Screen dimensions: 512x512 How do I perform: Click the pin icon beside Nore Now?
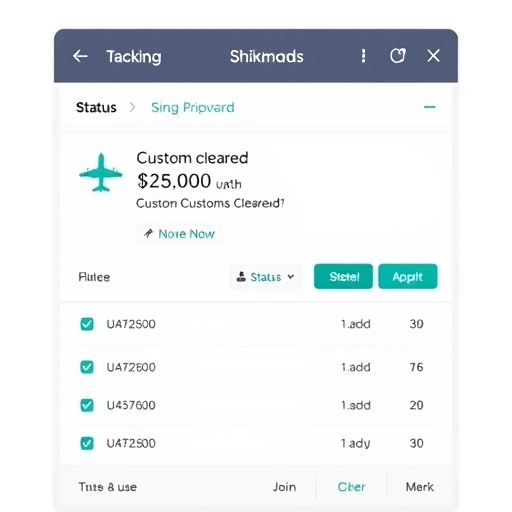click(148, 233)
